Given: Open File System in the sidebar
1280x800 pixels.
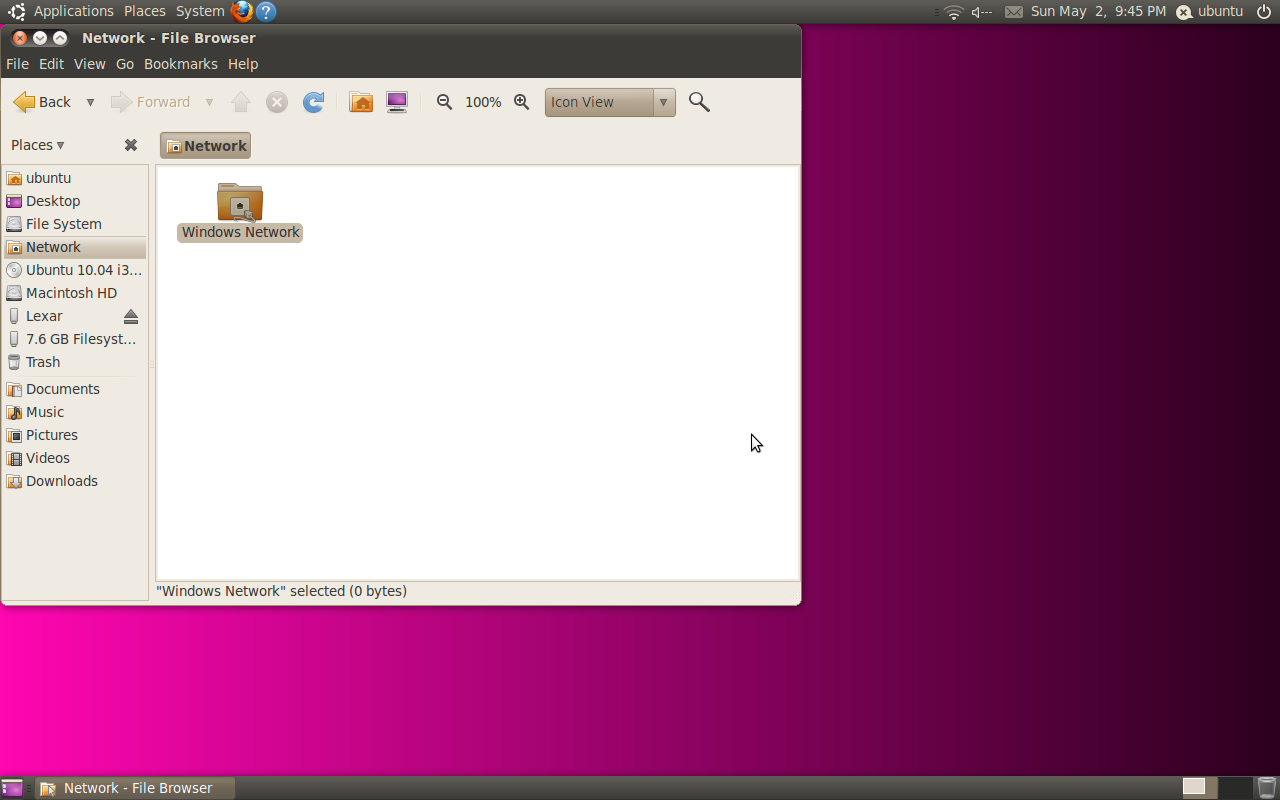Looking at the screenshot, I should click(75, 224).
